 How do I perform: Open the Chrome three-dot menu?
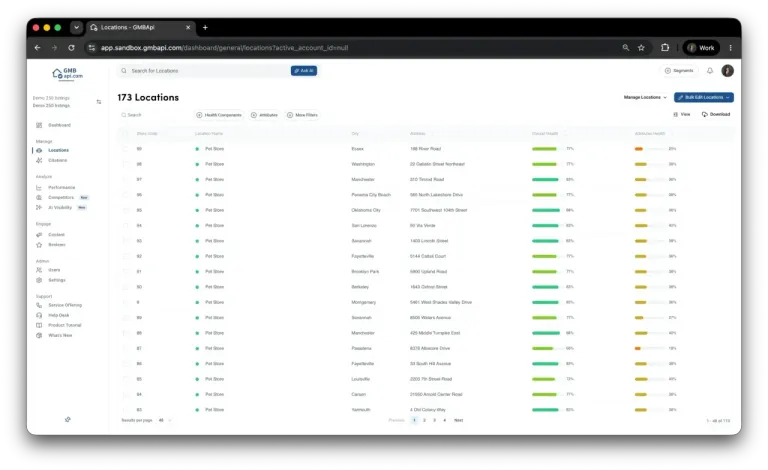coord(730,48)
